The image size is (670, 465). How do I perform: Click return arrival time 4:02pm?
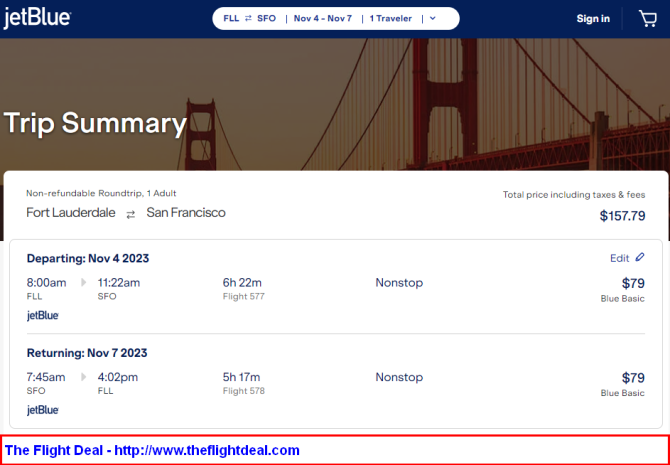[x=118, y=377]
